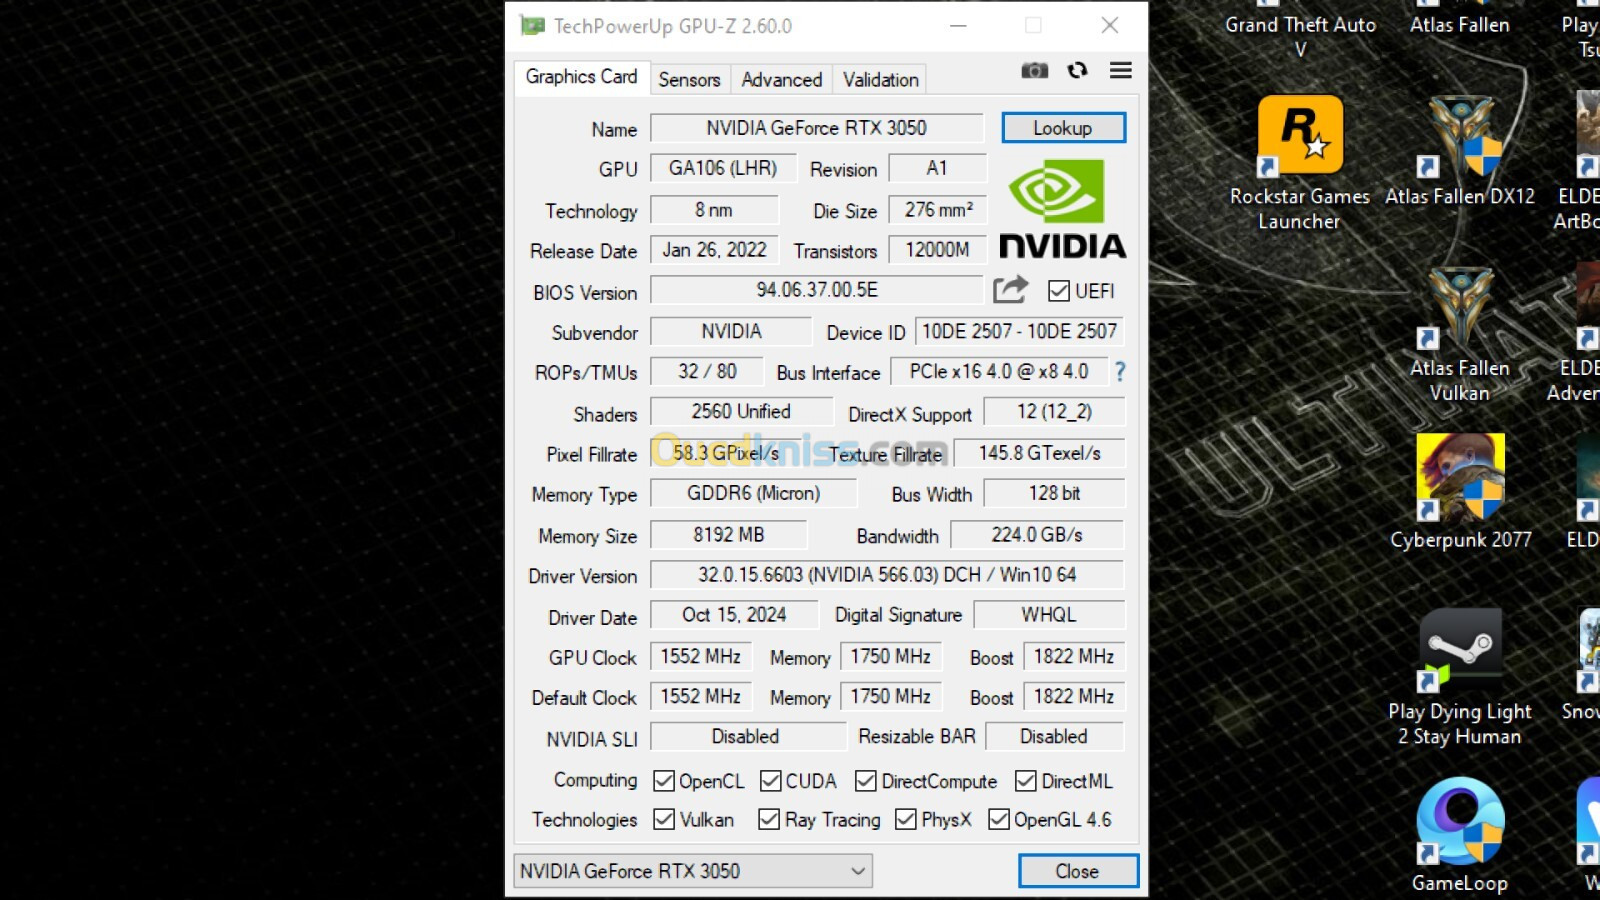
Task: Click the GPU Clock row Boost 1822 MHz value
Action: [1074, 656]
